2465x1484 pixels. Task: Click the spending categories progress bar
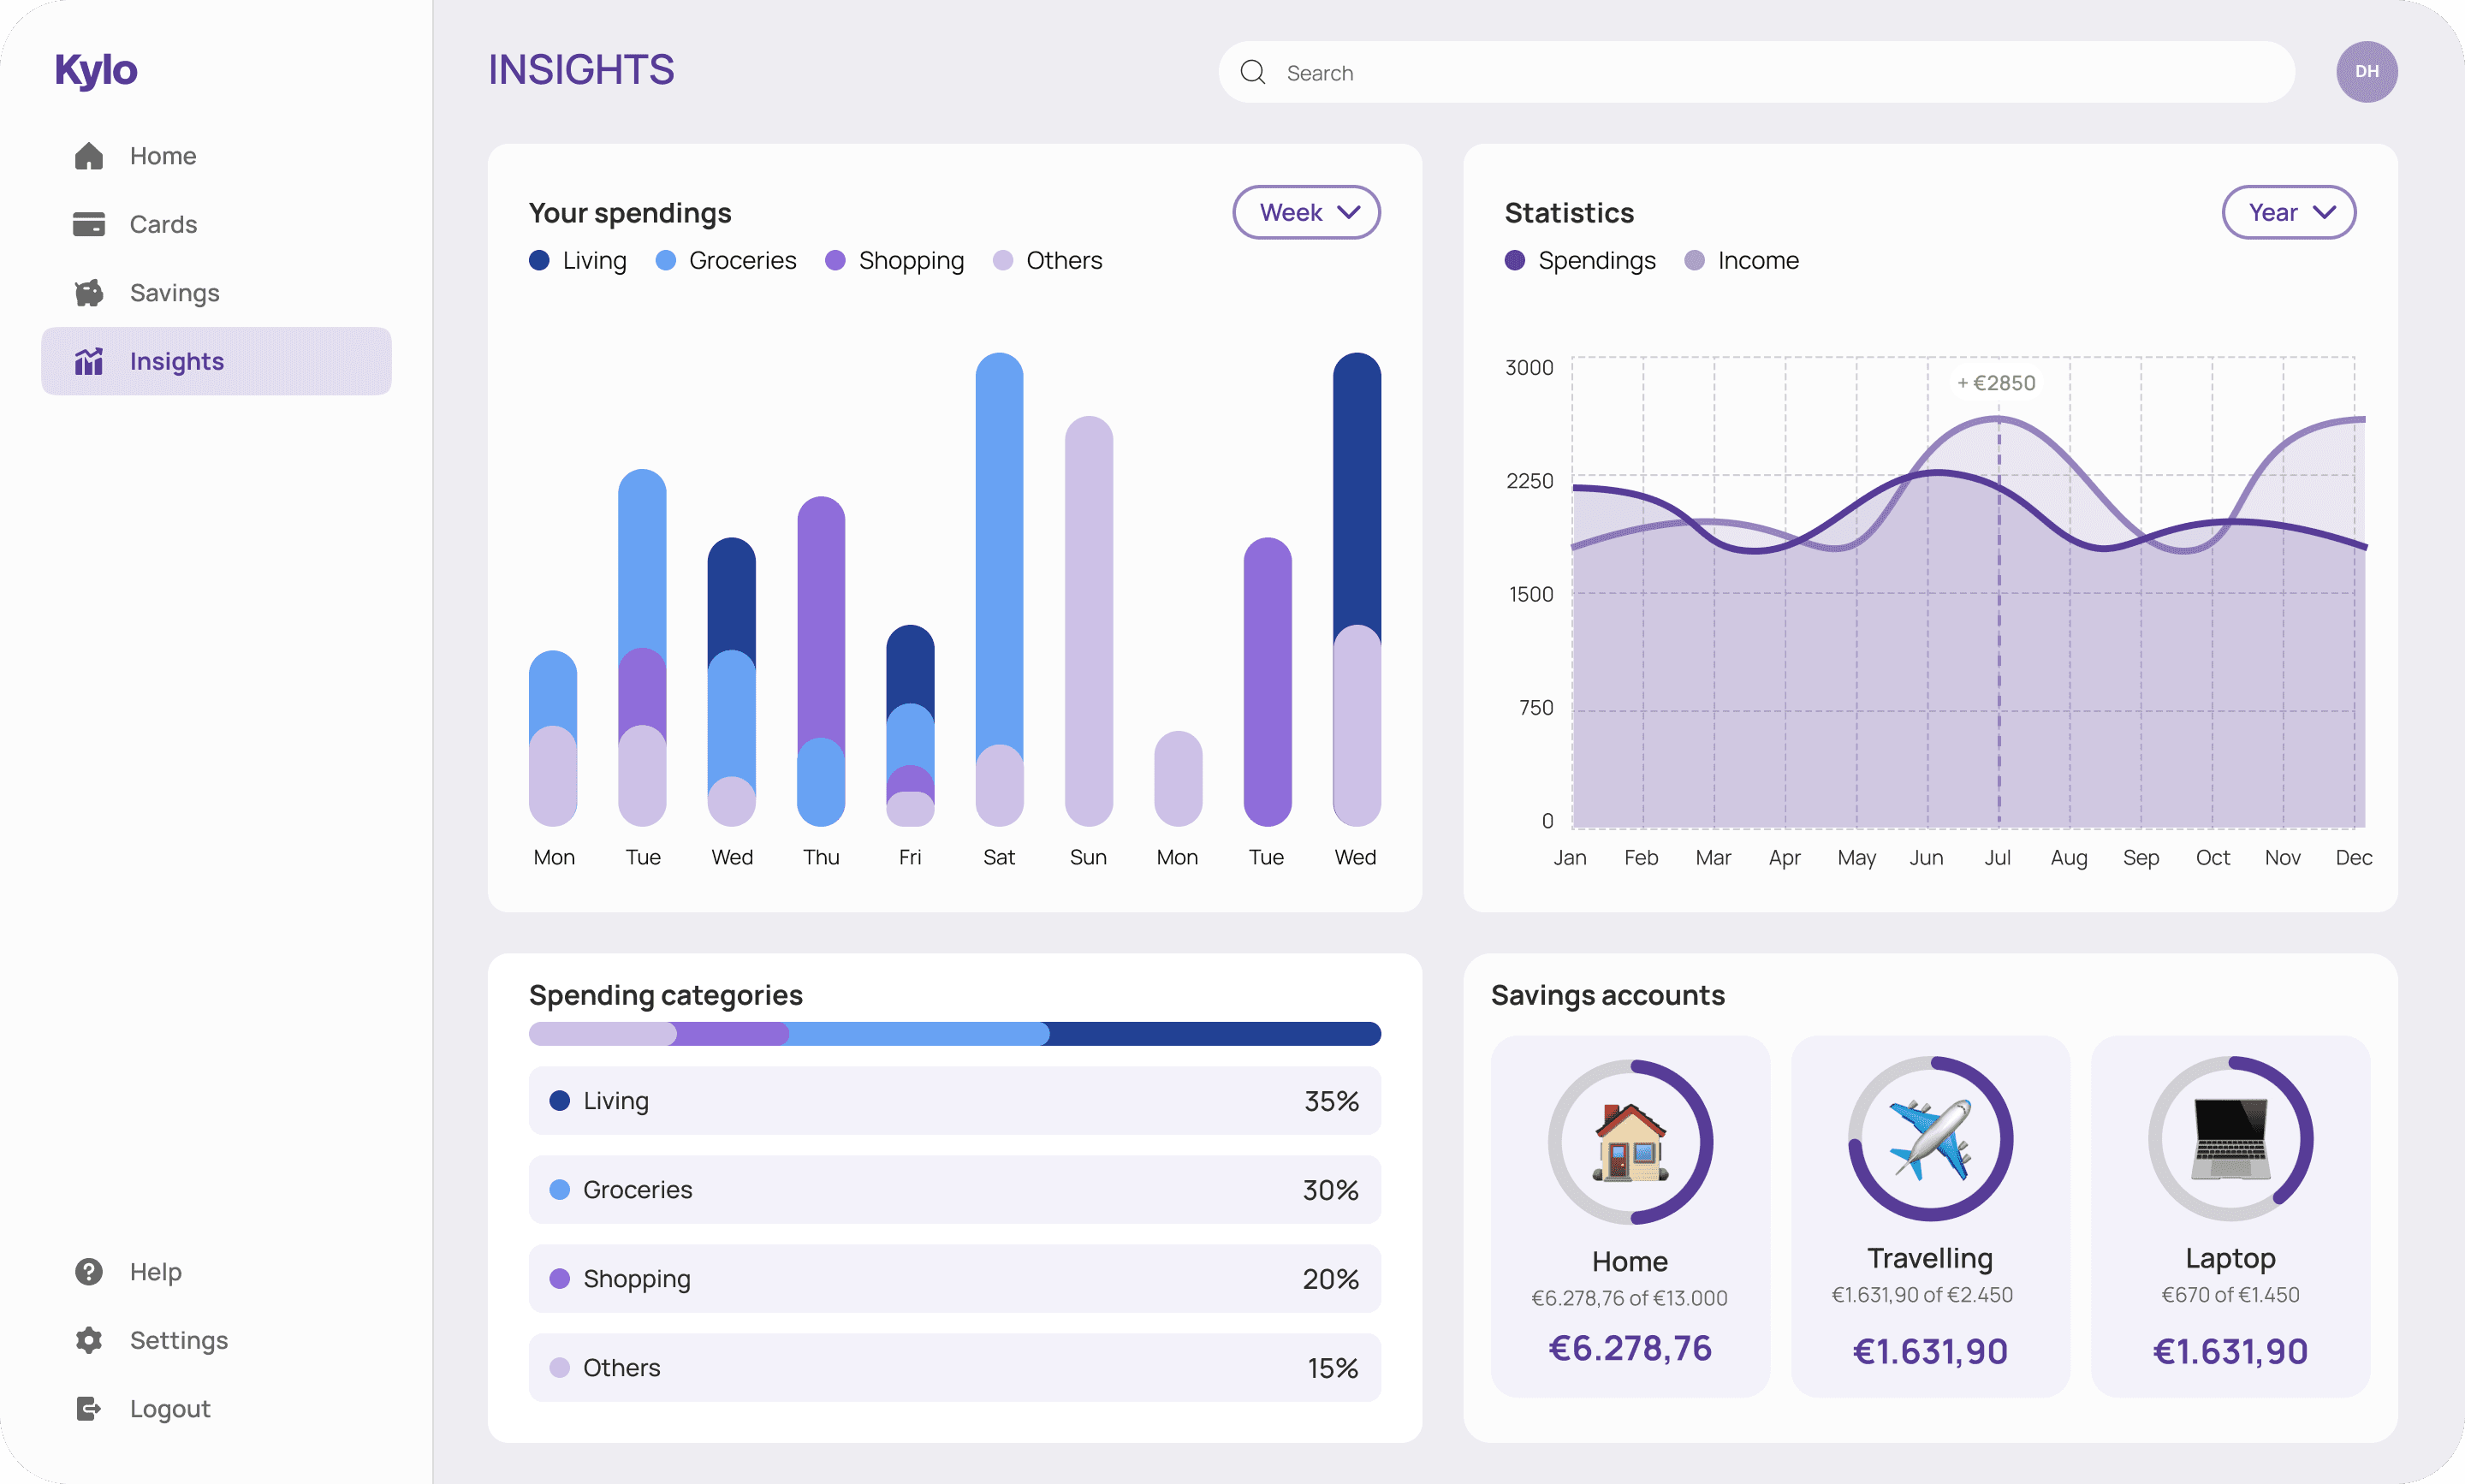(x=954, y=1033)
